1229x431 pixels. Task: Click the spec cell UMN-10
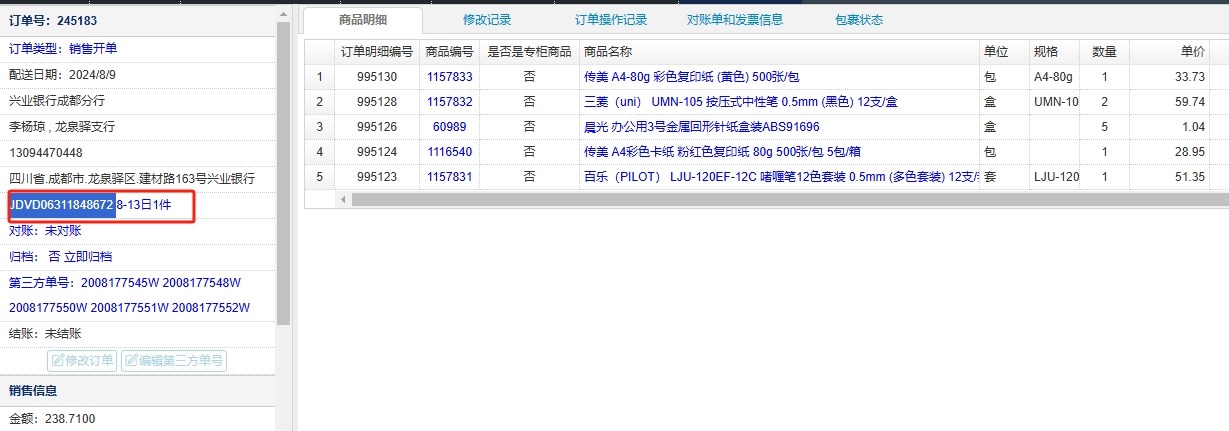(x=1054, y=102)
